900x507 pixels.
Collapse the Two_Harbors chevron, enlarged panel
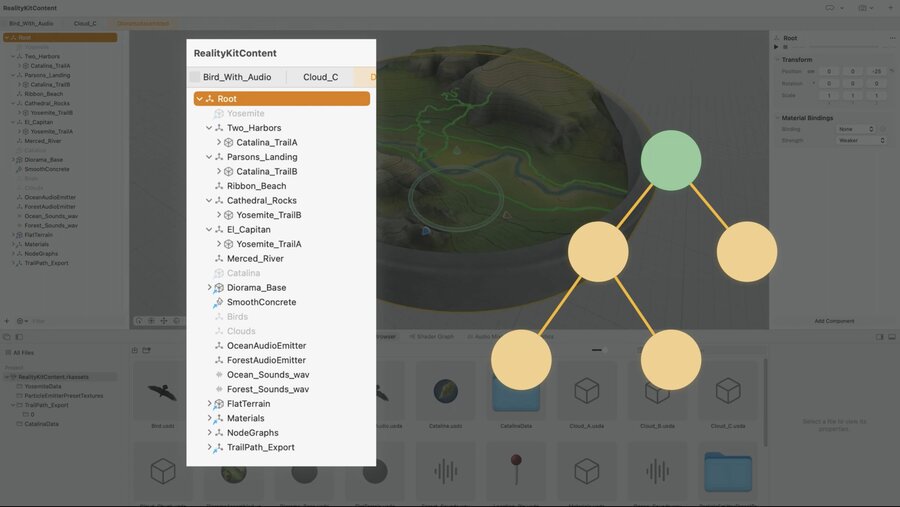click(209, 128)
